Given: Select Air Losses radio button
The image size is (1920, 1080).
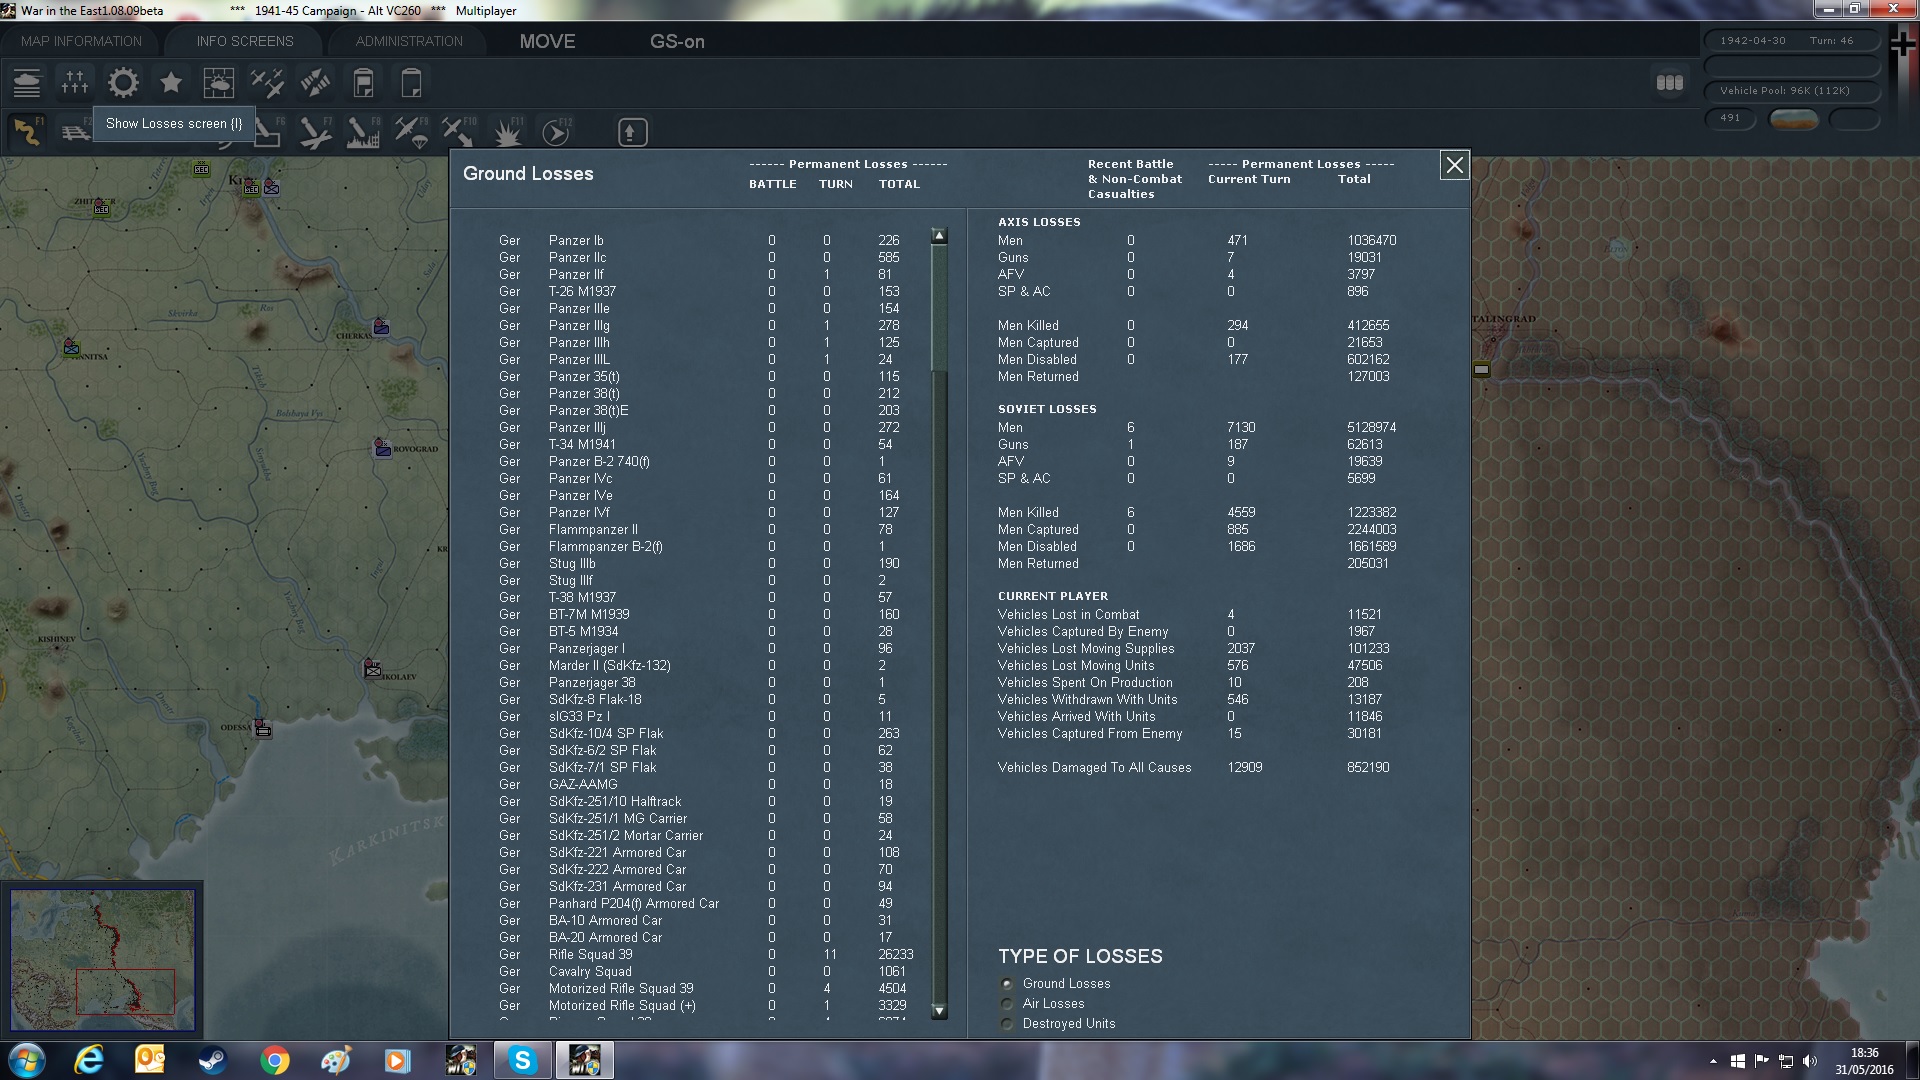Looking at the screenshot, I should [1007, 1004].
